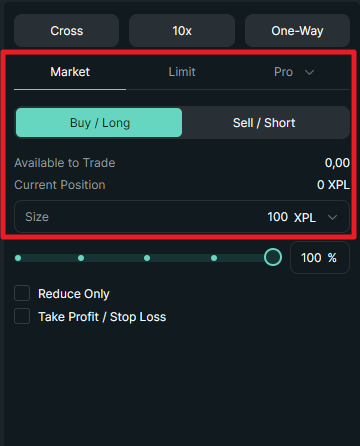Set slider to the 50% marker dot
The image size is (360, 446).
[x=147, y=258]
